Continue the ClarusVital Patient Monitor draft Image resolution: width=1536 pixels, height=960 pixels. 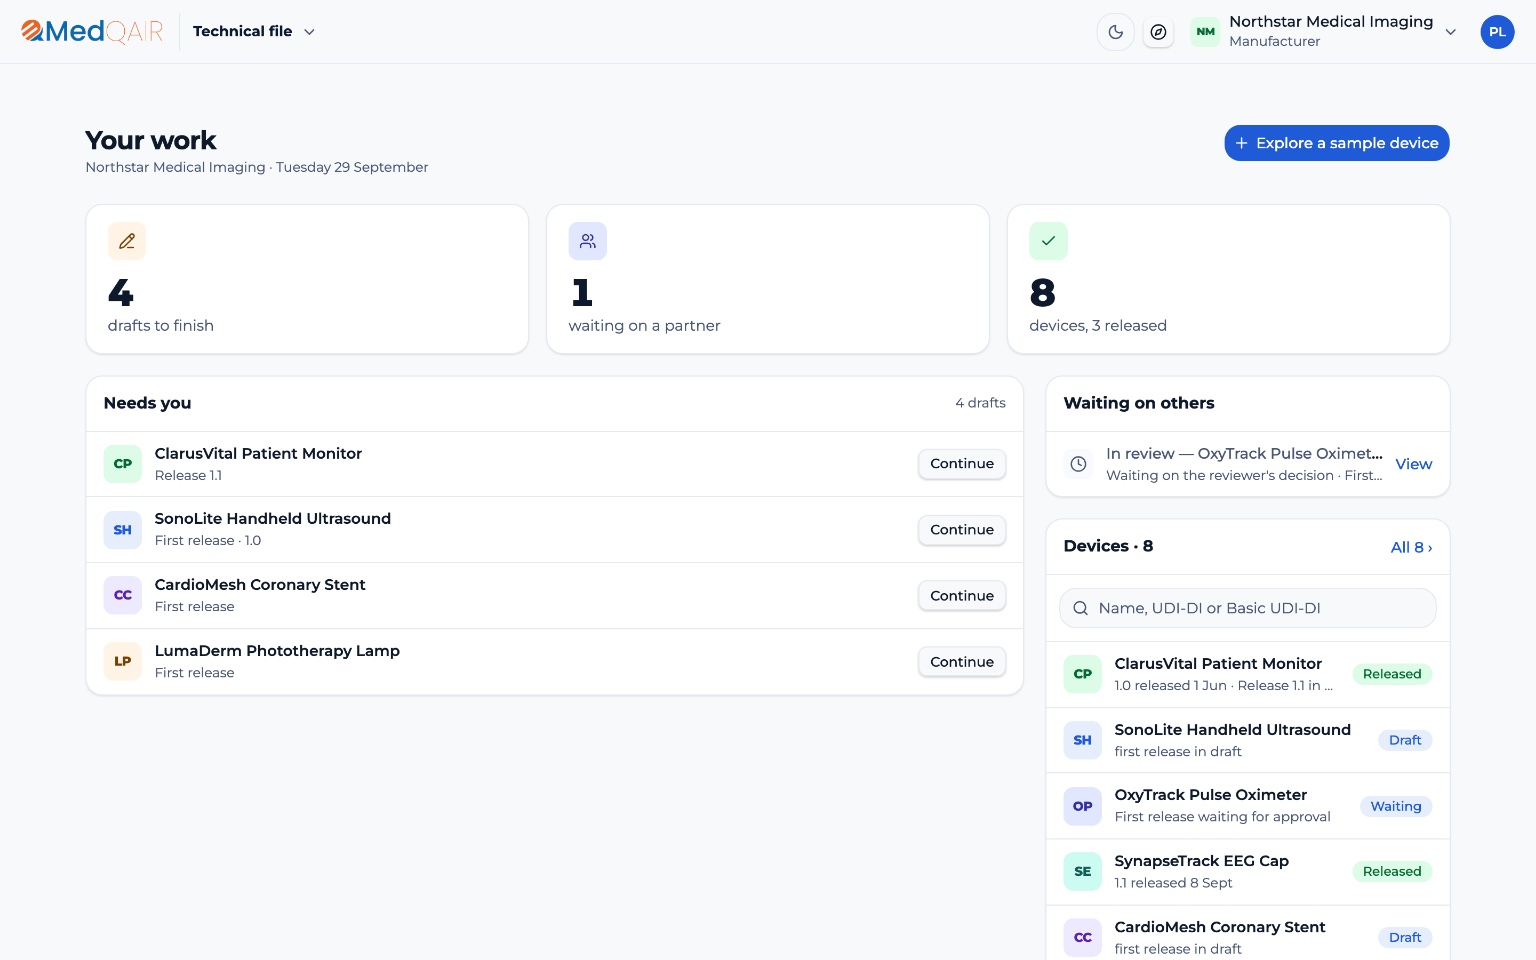click(x=962, y=464)
